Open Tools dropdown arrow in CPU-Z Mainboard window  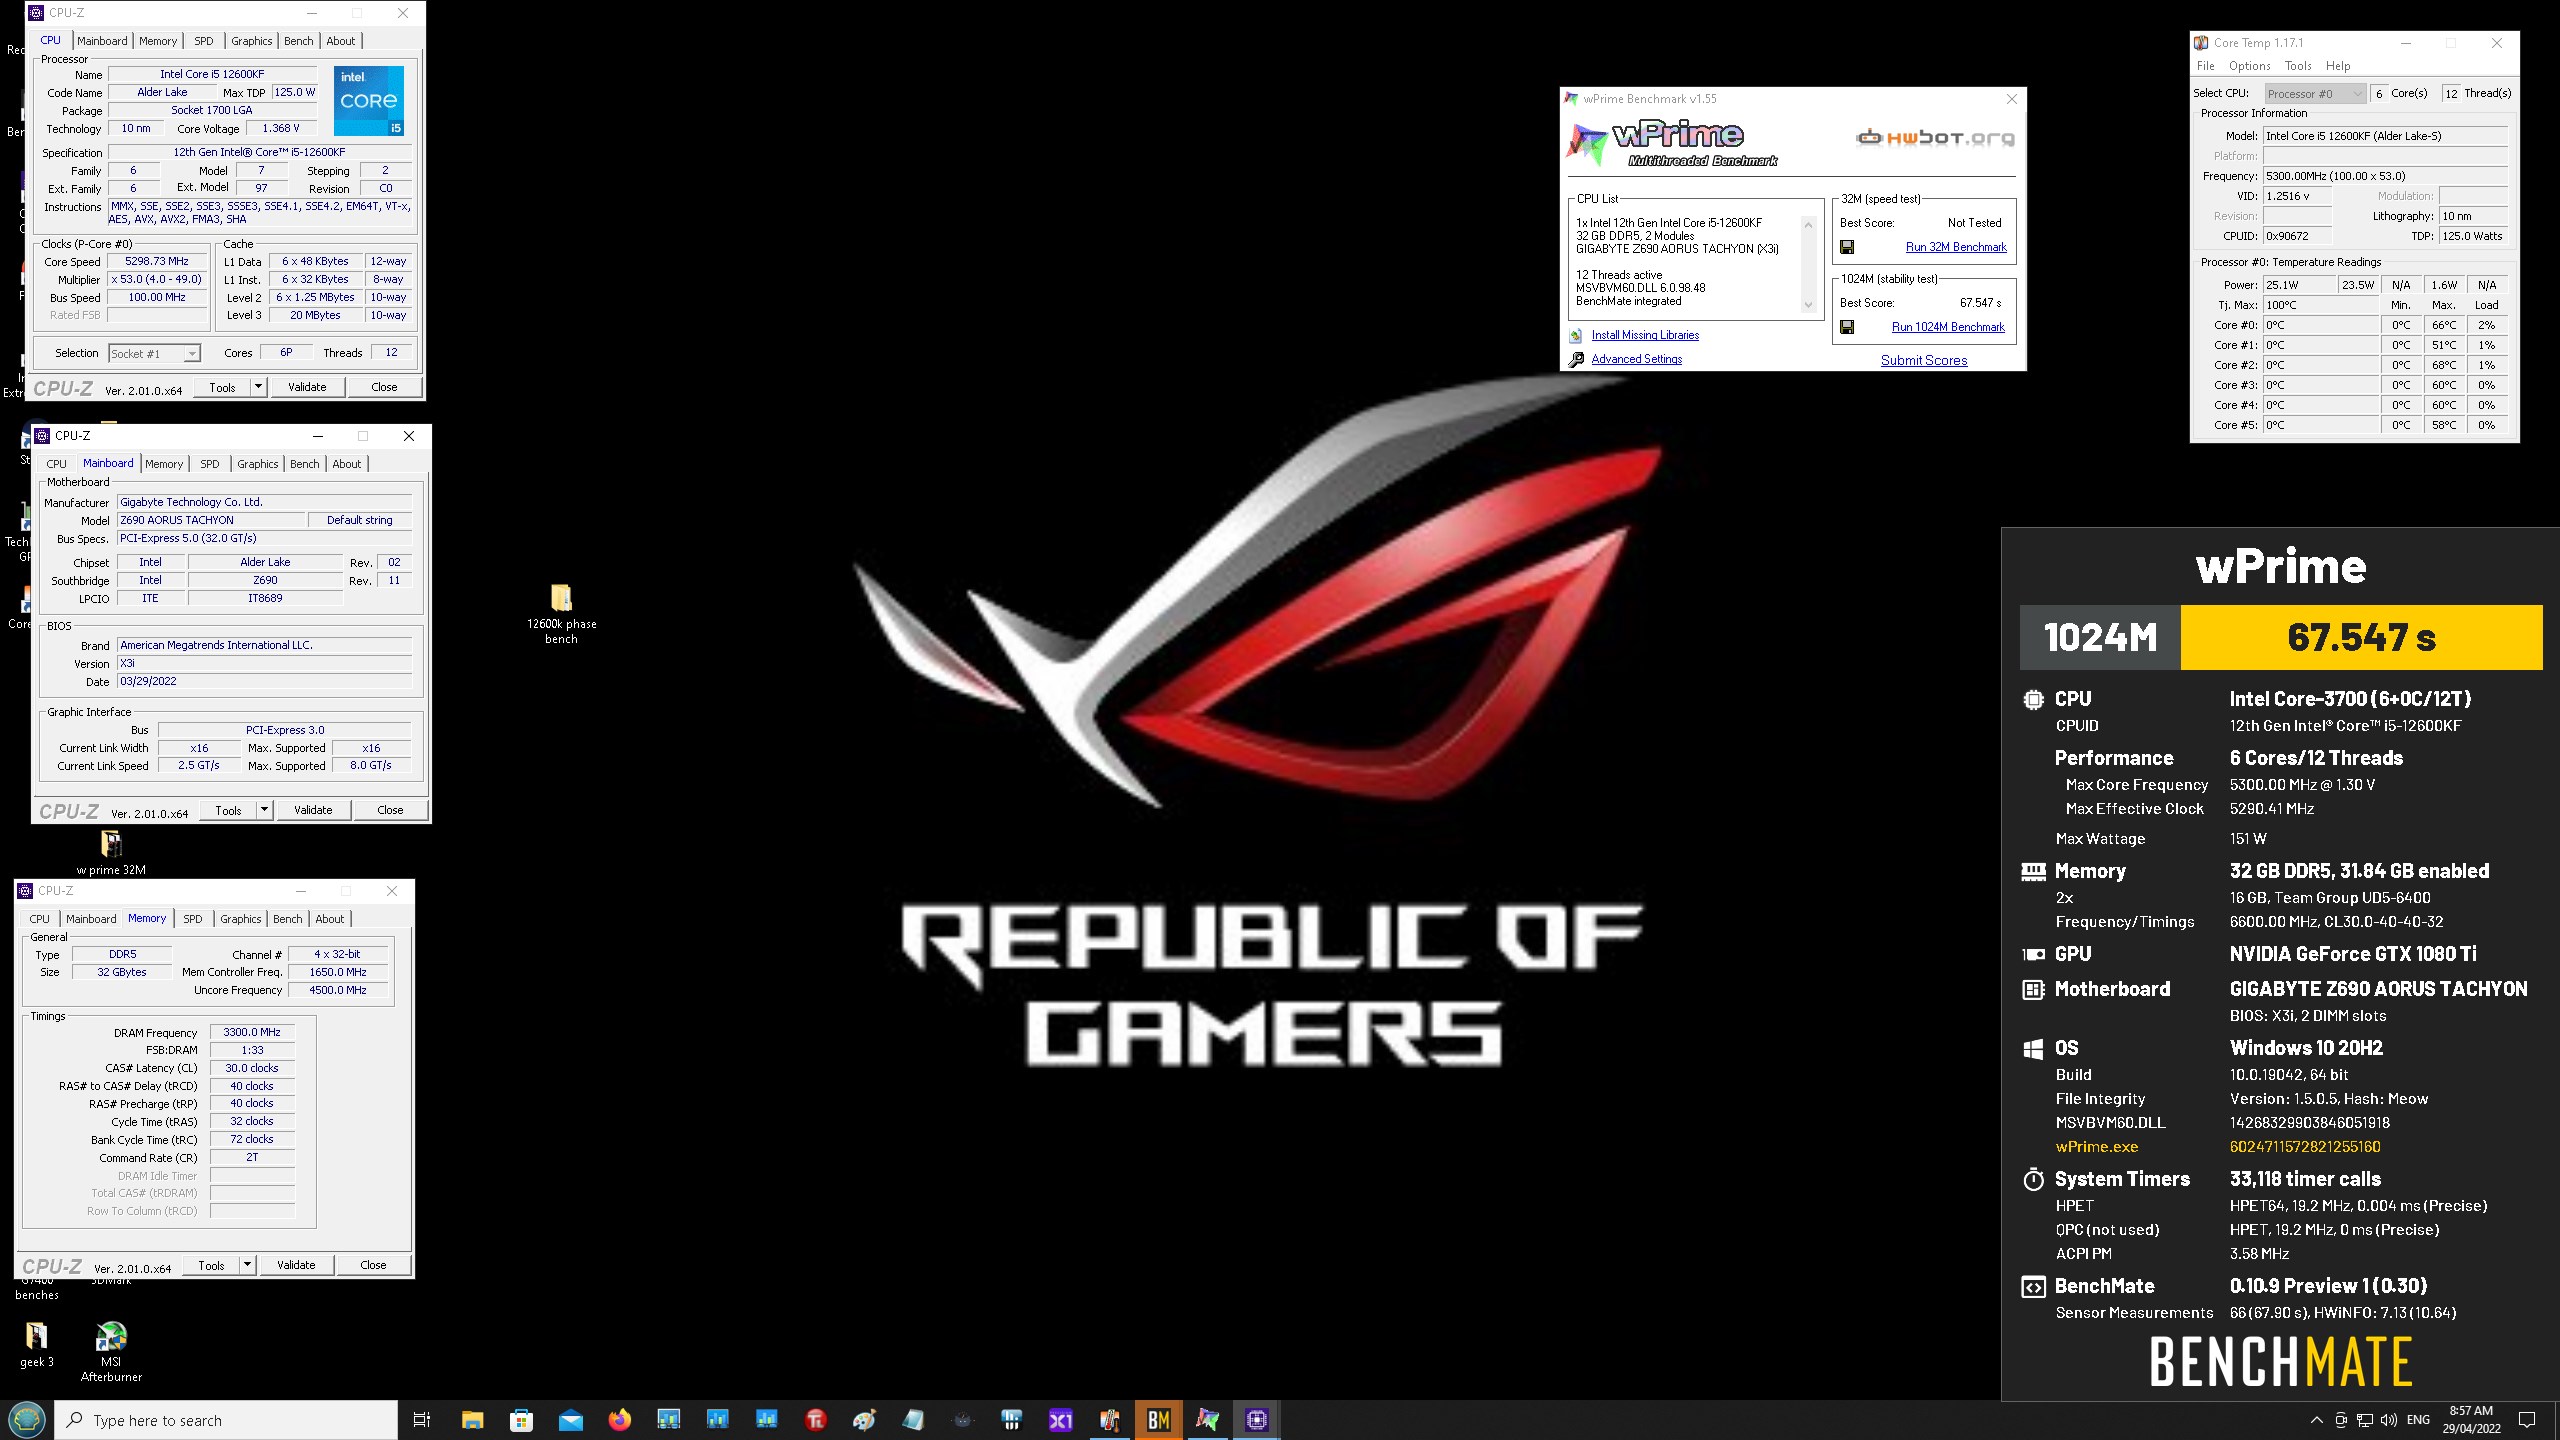click(264, 810)
